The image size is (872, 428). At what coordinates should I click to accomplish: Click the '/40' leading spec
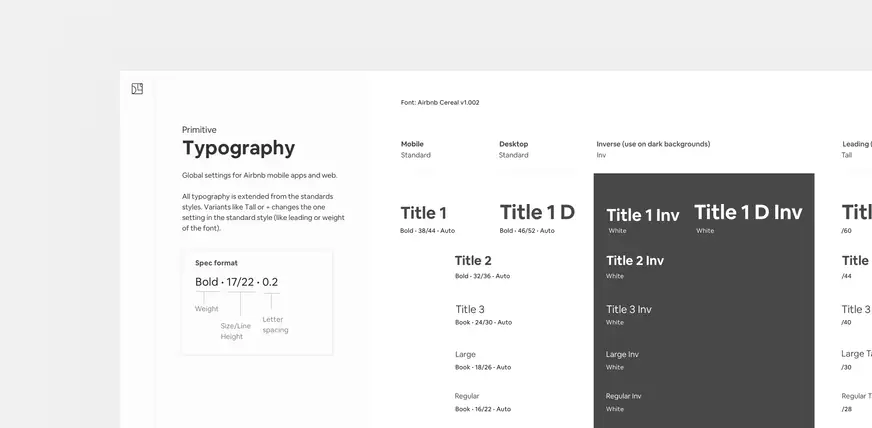[x=846, y=322]
